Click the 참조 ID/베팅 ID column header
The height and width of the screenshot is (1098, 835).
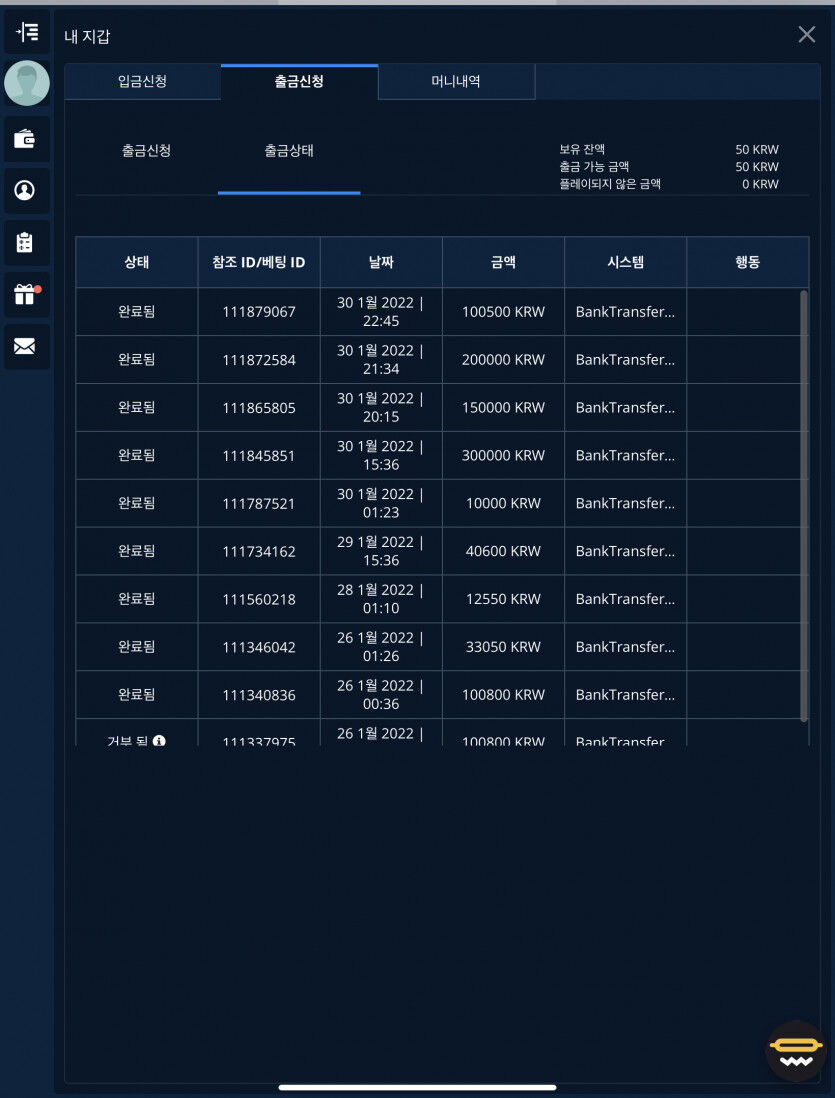(x=258, y=263)
